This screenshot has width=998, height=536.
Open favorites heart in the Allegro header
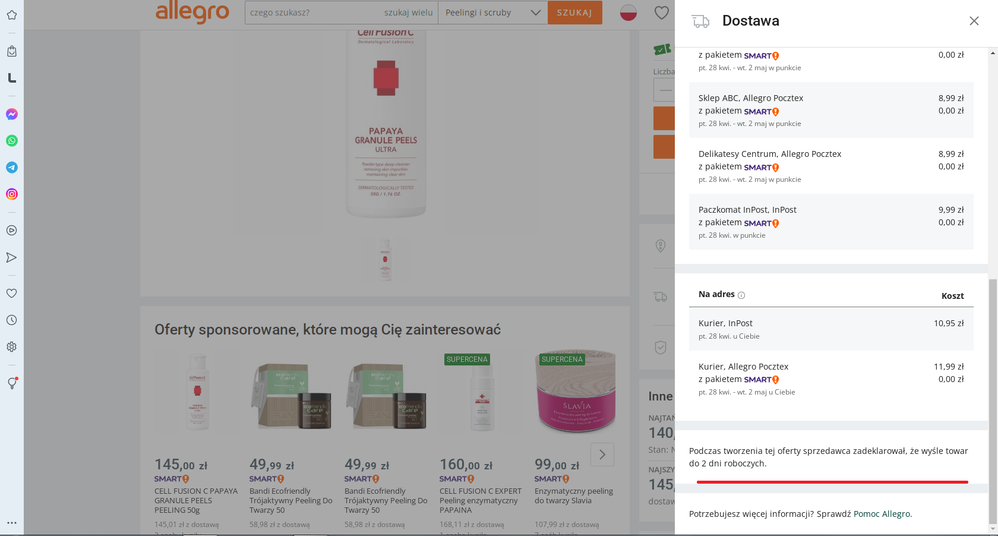click(661, 13)
